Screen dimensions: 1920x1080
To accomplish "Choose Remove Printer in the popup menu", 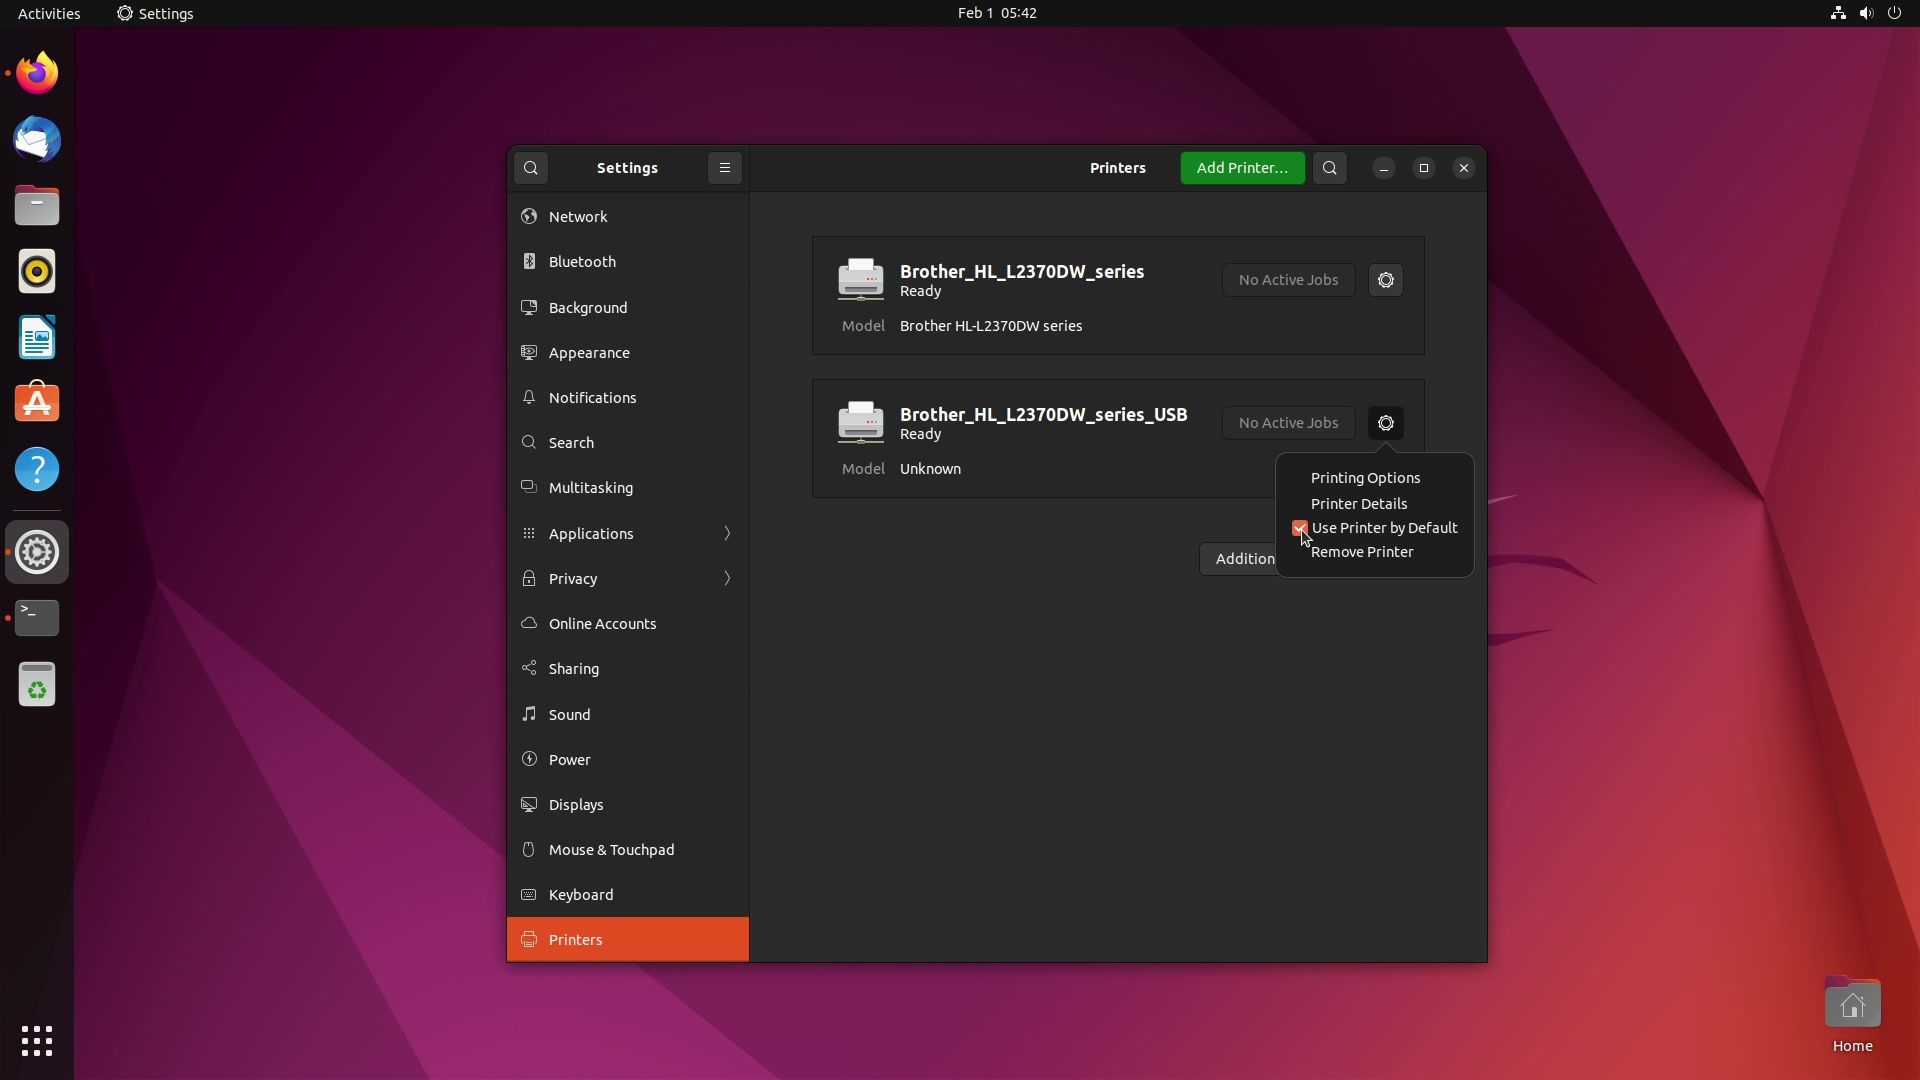I will 1362,552.
